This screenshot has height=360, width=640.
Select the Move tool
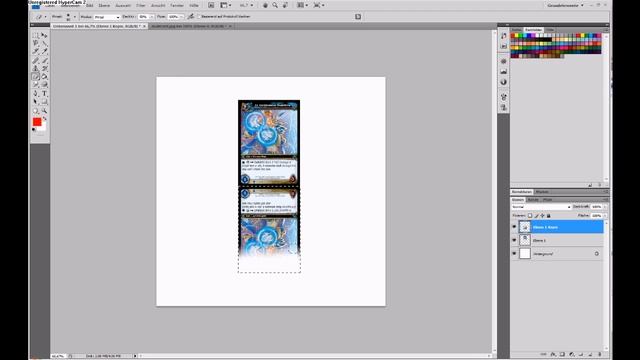[44, 36]
